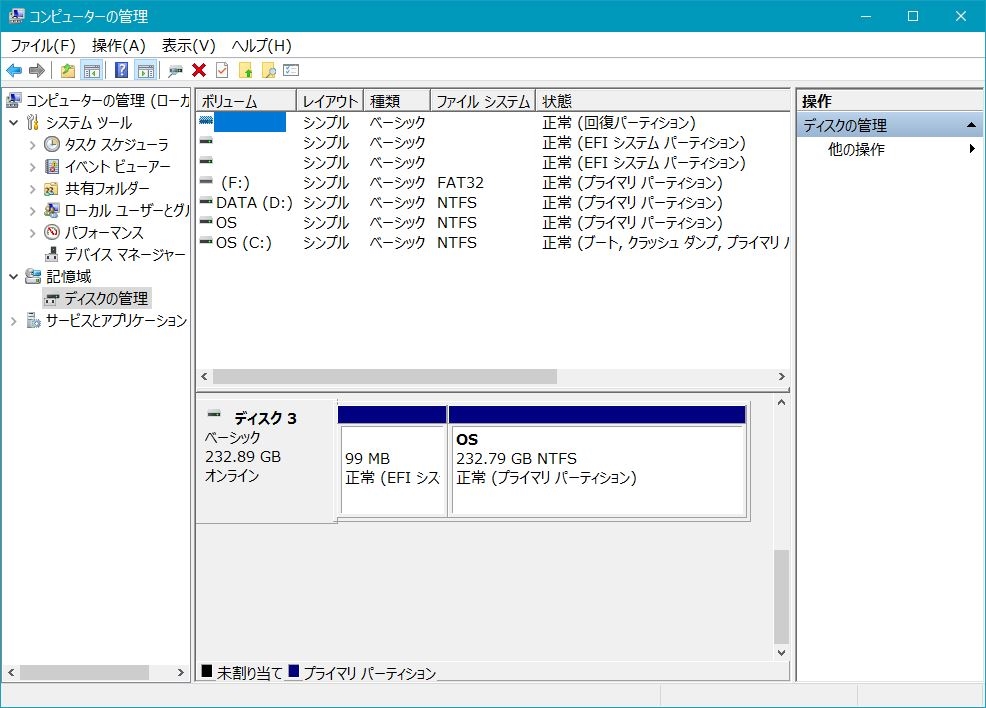Open the 操作(A) menu
The width and height of the screenshot is (986, 708).
tap(119, 46)
